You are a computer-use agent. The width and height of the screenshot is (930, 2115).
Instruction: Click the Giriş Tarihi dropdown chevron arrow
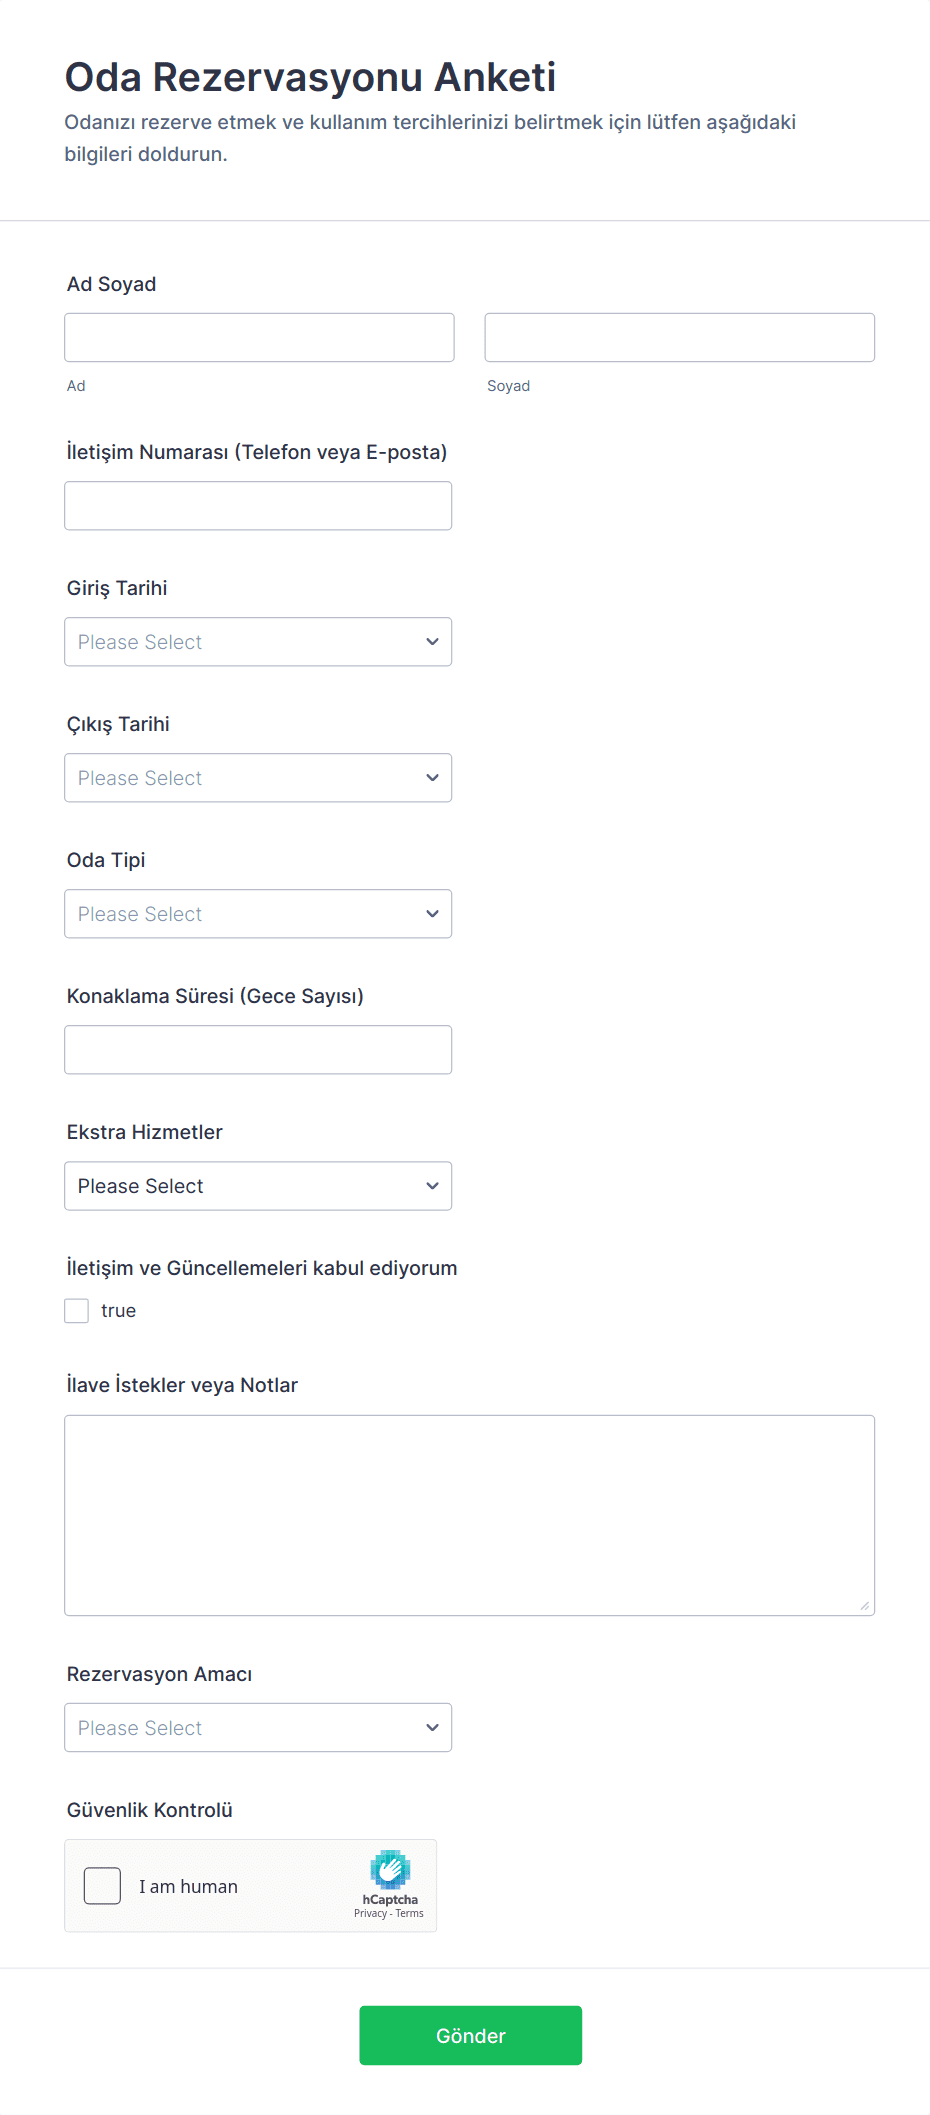pyautogui.click(x=432, y=642)
